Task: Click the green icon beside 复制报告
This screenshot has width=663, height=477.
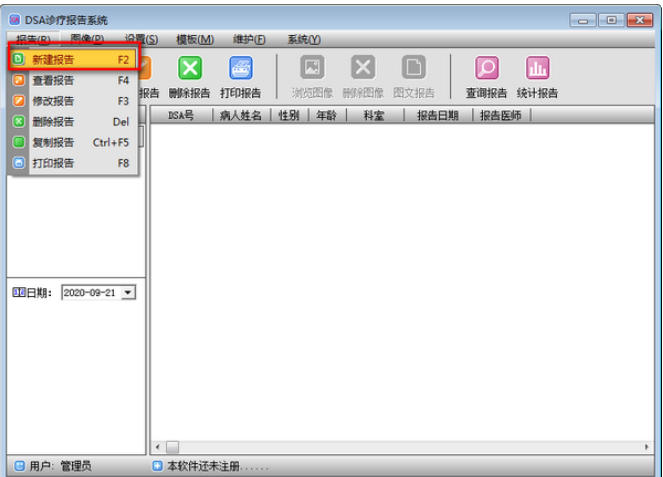Action: coord(19,142)
